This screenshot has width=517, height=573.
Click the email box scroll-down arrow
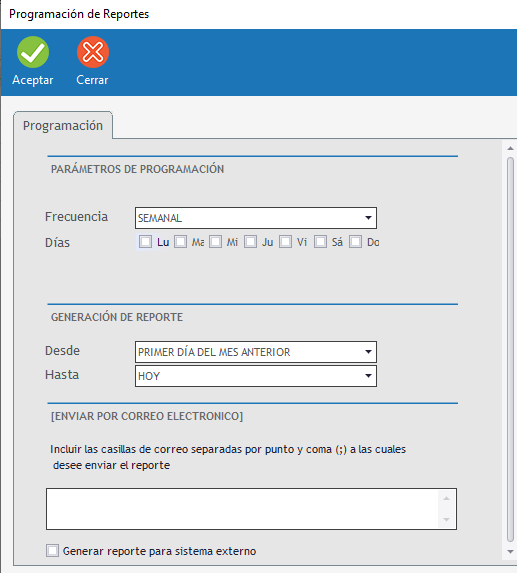[446, 520]
